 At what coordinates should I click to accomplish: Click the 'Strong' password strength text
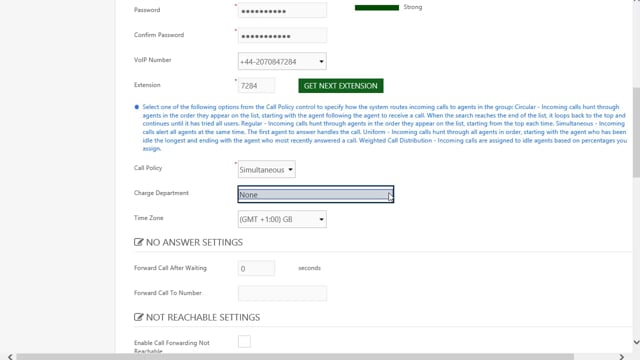coord(412,7)
